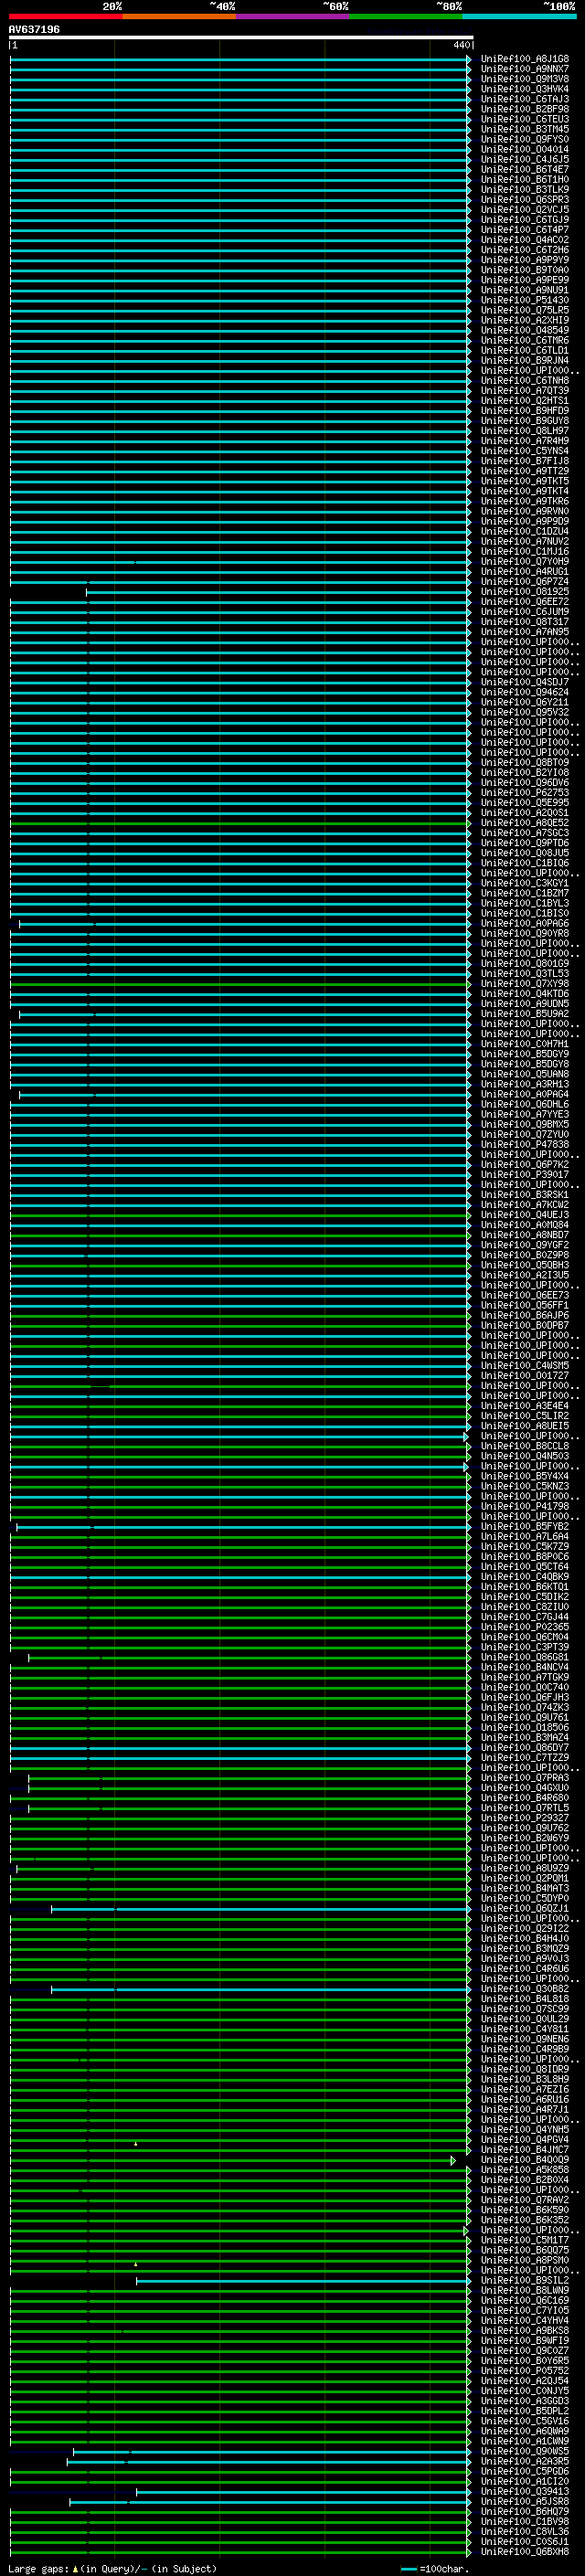Click hit label UniRef100_Q6BXH8

click(x=525, y=2552)
